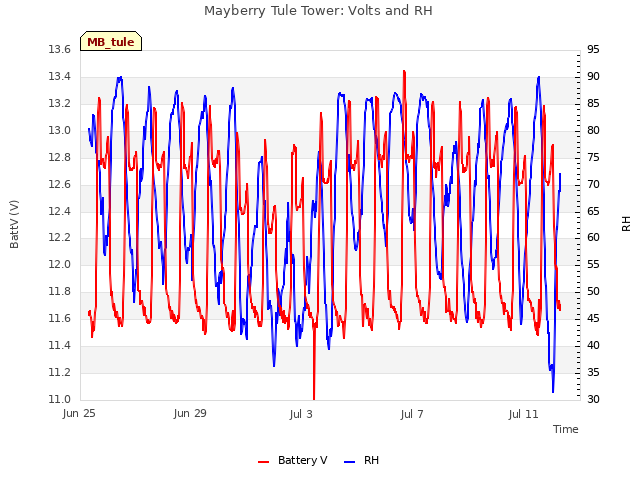Click the 75 RH tick label
Screen dimensions: 640x480
[593, 158]
